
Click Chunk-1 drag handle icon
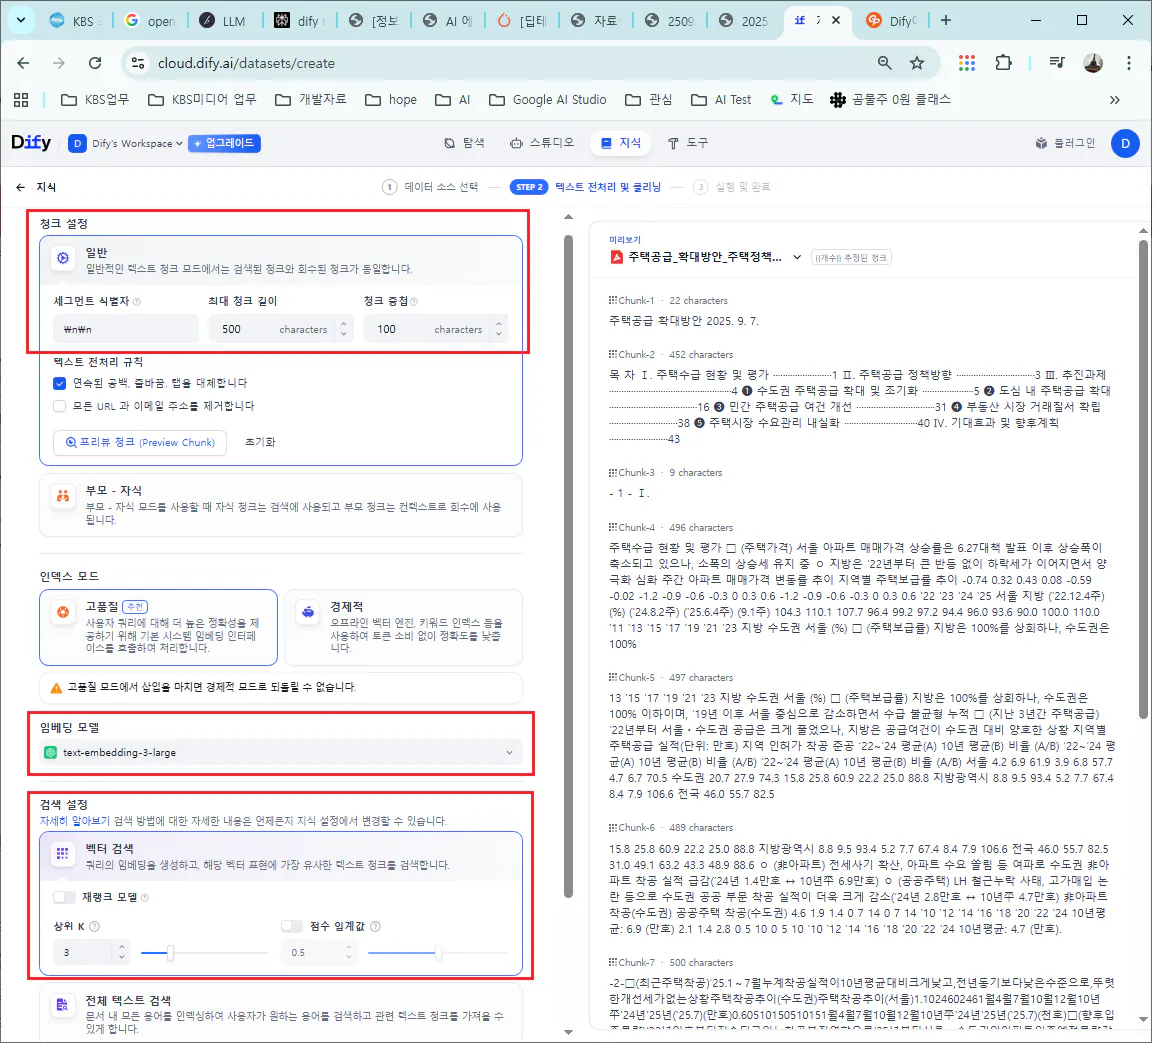pyautogui.click(x=613, y=301)
